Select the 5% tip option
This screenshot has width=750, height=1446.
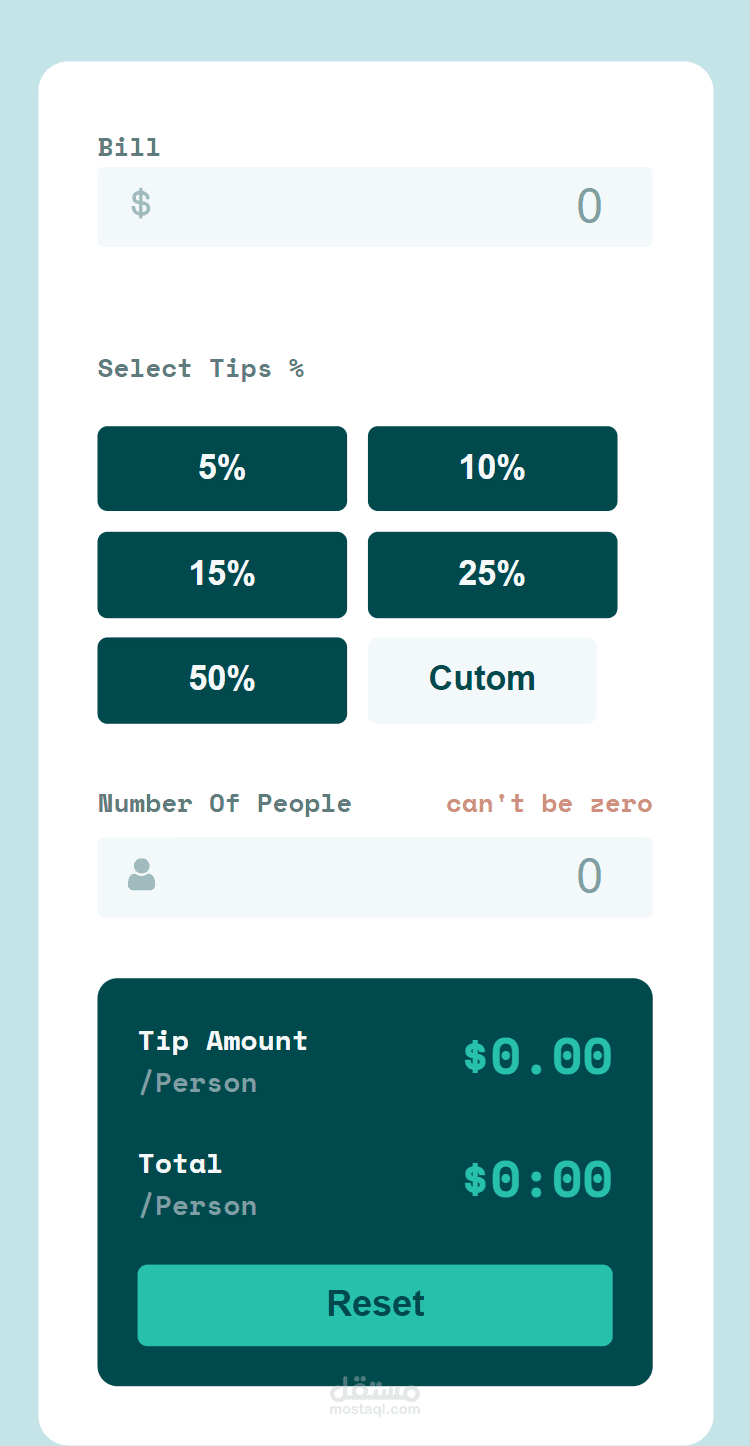(x=222, y=468)
